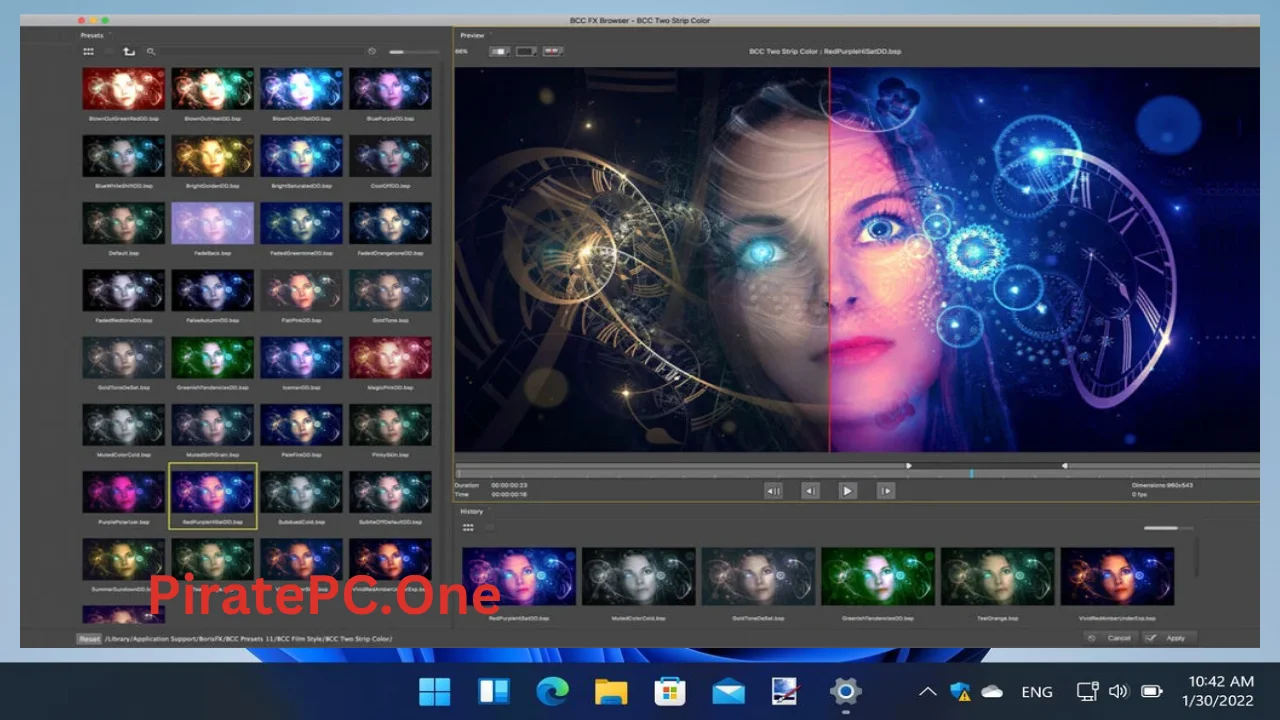Select the Default.bsp preset
This screenshot has width=1280, height=720.
(123, 222)
